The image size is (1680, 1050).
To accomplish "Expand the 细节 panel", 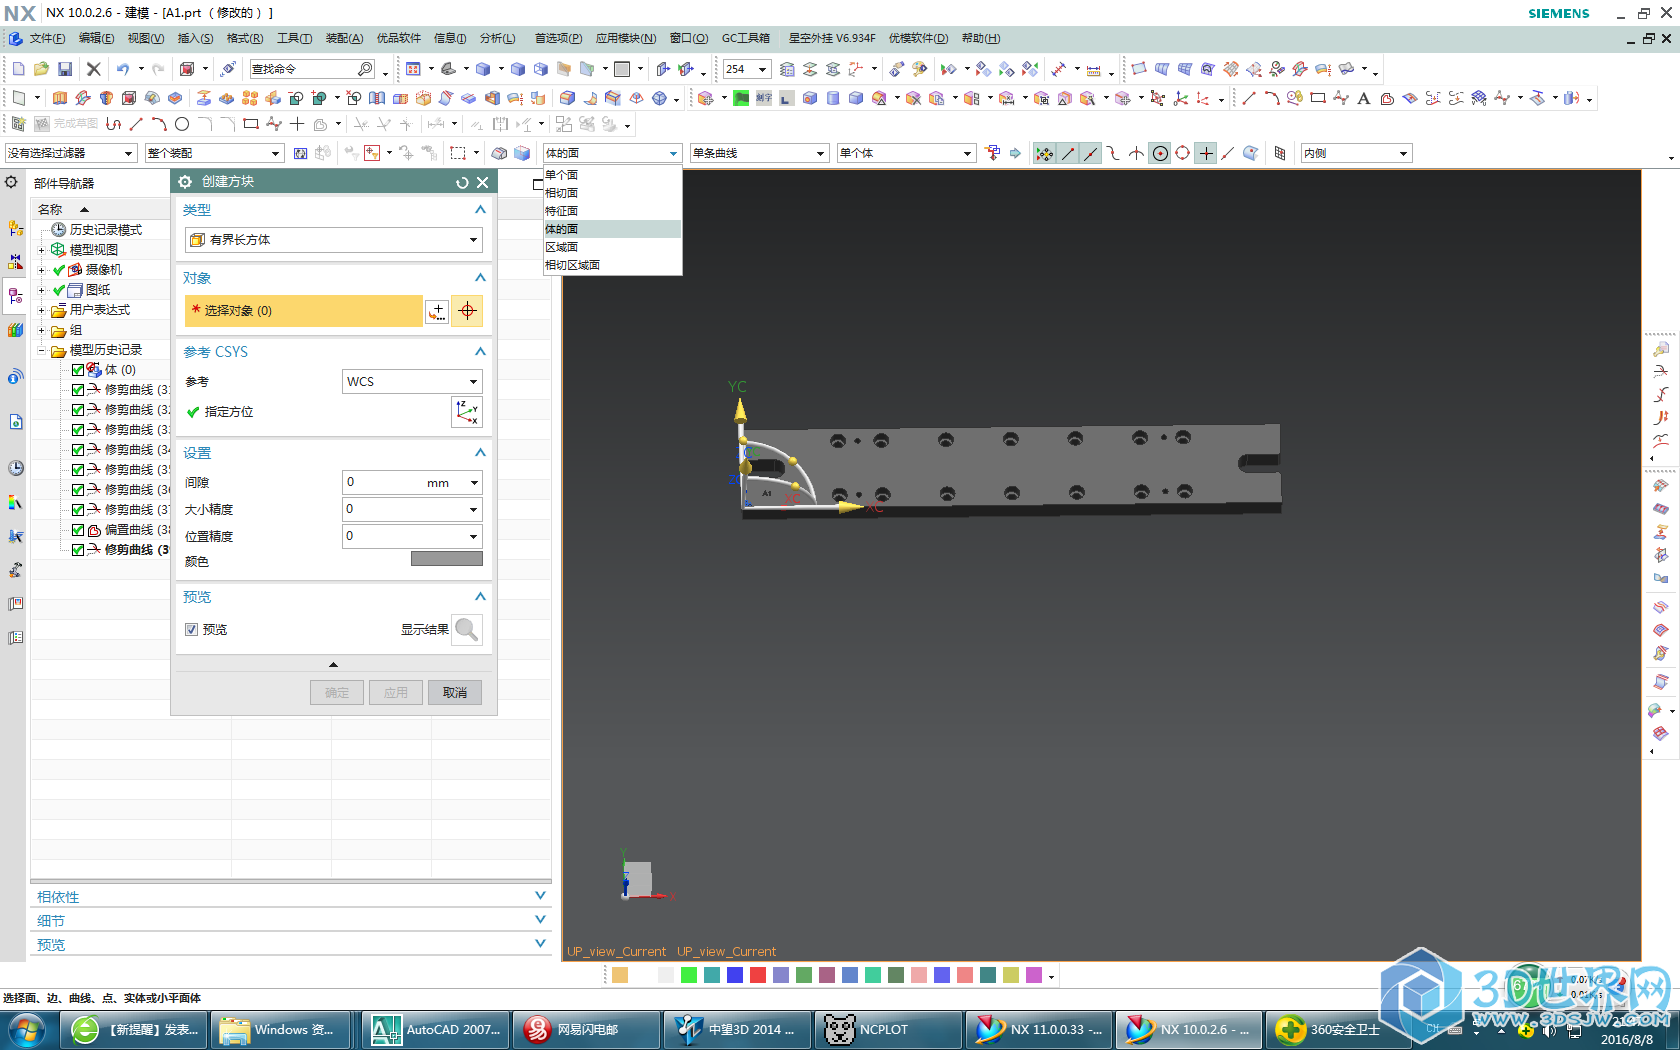I will 540,920.
